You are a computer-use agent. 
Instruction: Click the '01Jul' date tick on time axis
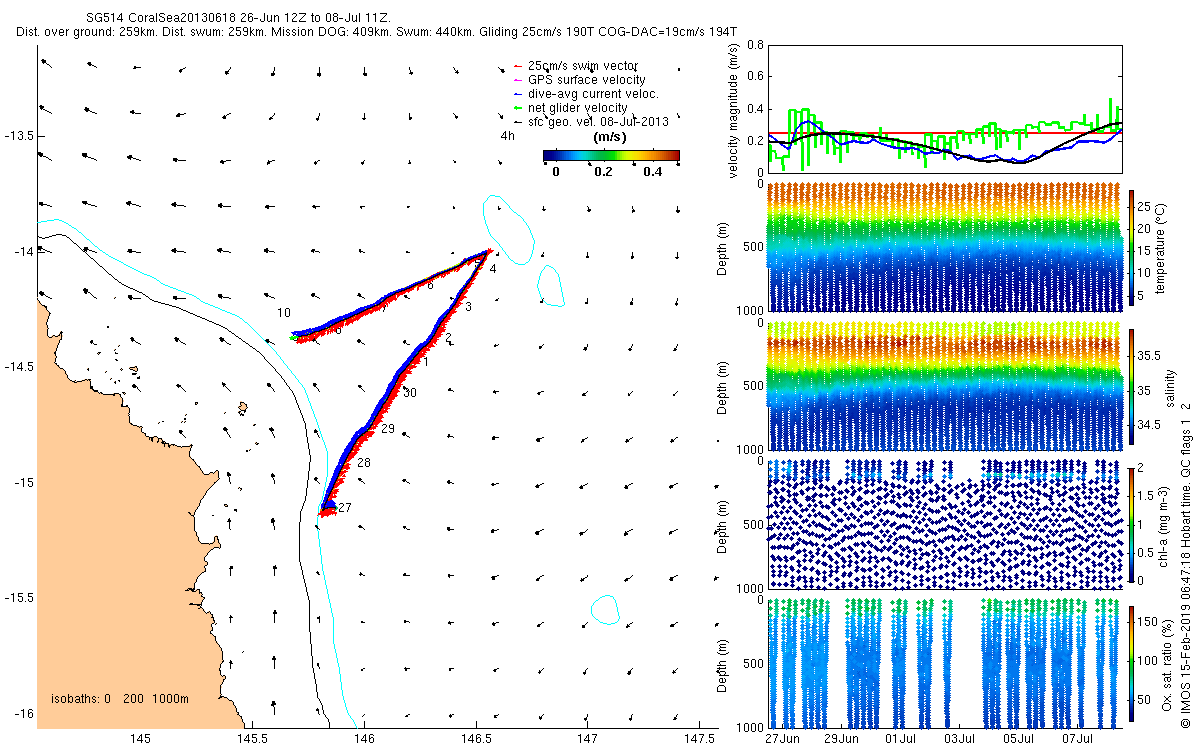coord(901,739)
